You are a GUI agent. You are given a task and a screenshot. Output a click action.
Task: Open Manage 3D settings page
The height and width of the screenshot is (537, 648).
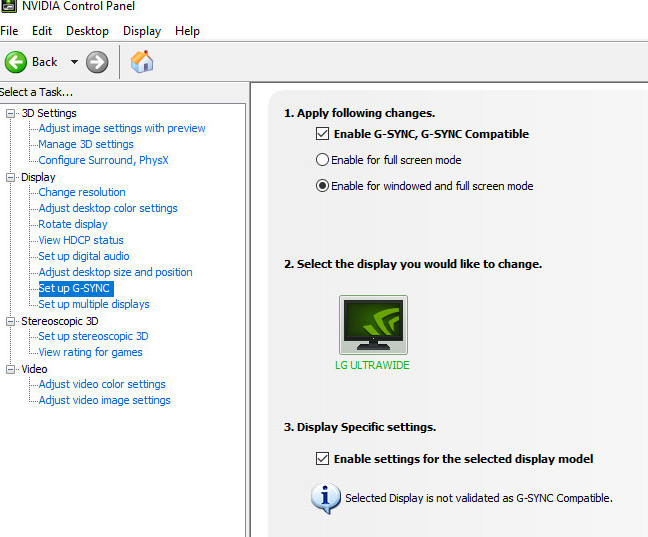[x=86, y=144]
